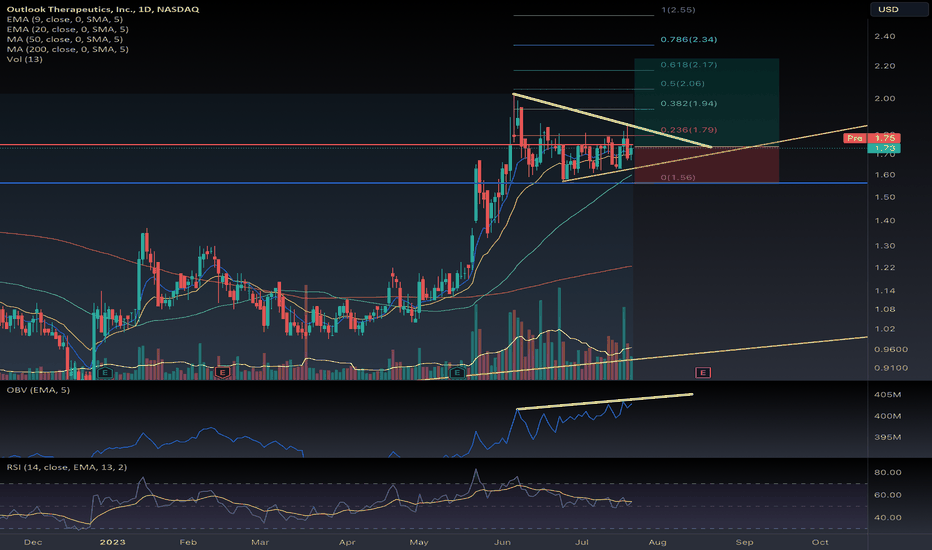Click 400M on the OBV scale
Image resolution: width=932 pixels, height=550 pixels.
coord(887,416)
